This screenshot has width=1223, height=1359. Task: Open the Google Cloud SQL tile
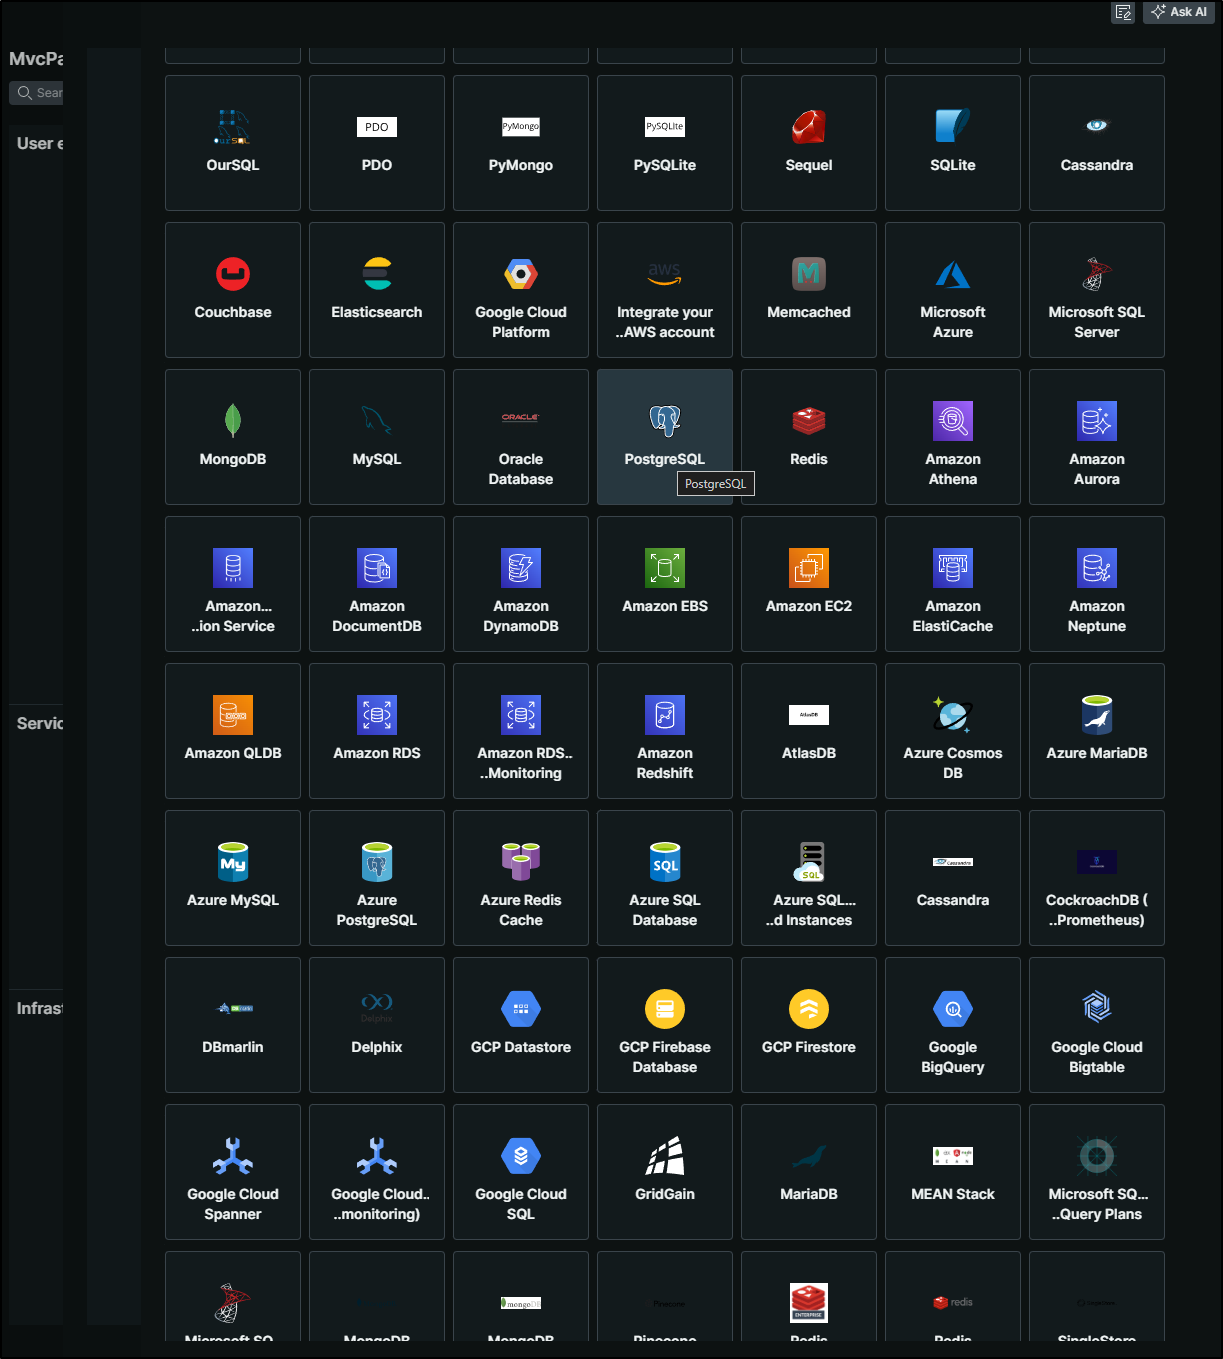pos(521,1172)
